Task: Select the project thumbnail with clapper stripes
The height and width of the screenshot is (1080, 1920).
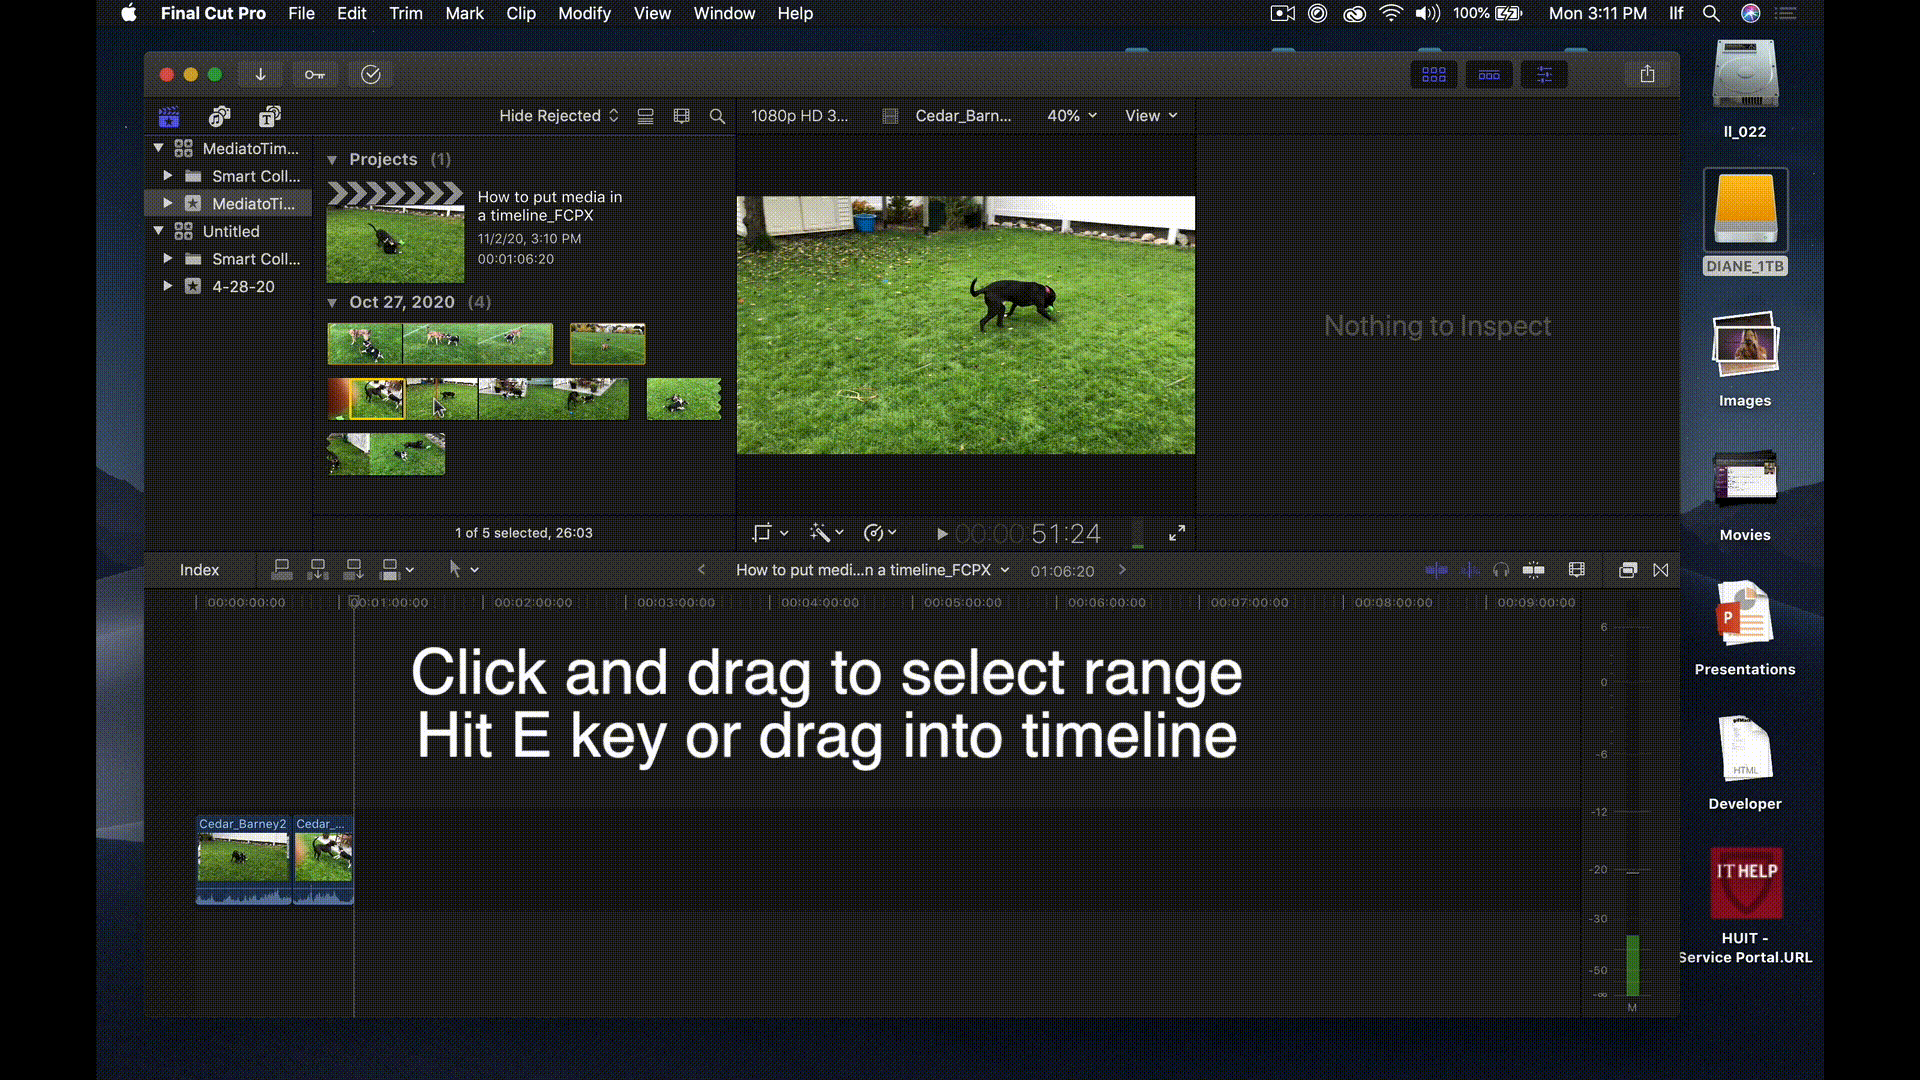Action: pos(395,232)
